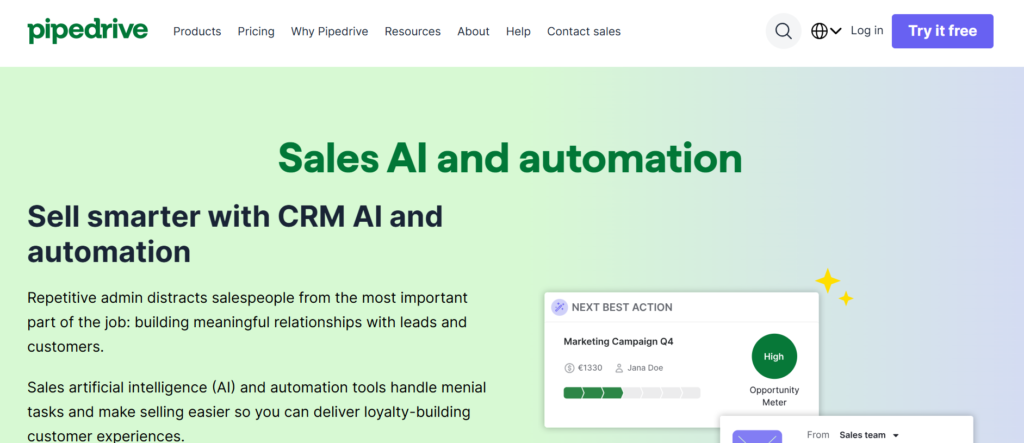Click the Log in link
1024x443 pixels.
pos(866,31)
